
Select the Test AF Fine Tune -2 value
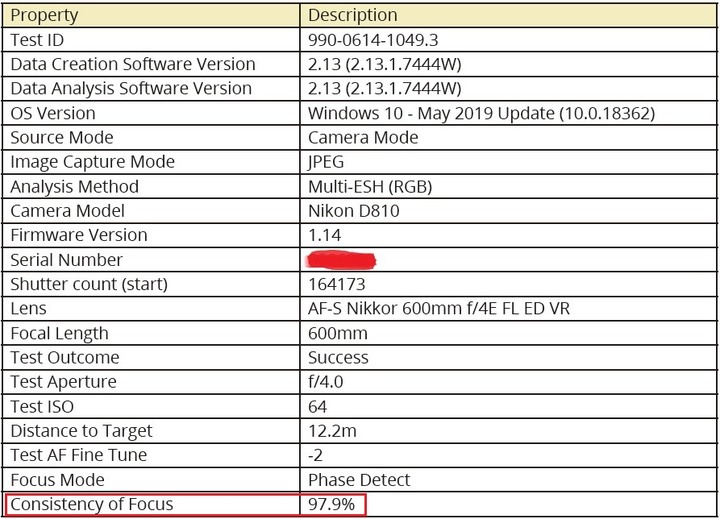click(x=315, y=455)
